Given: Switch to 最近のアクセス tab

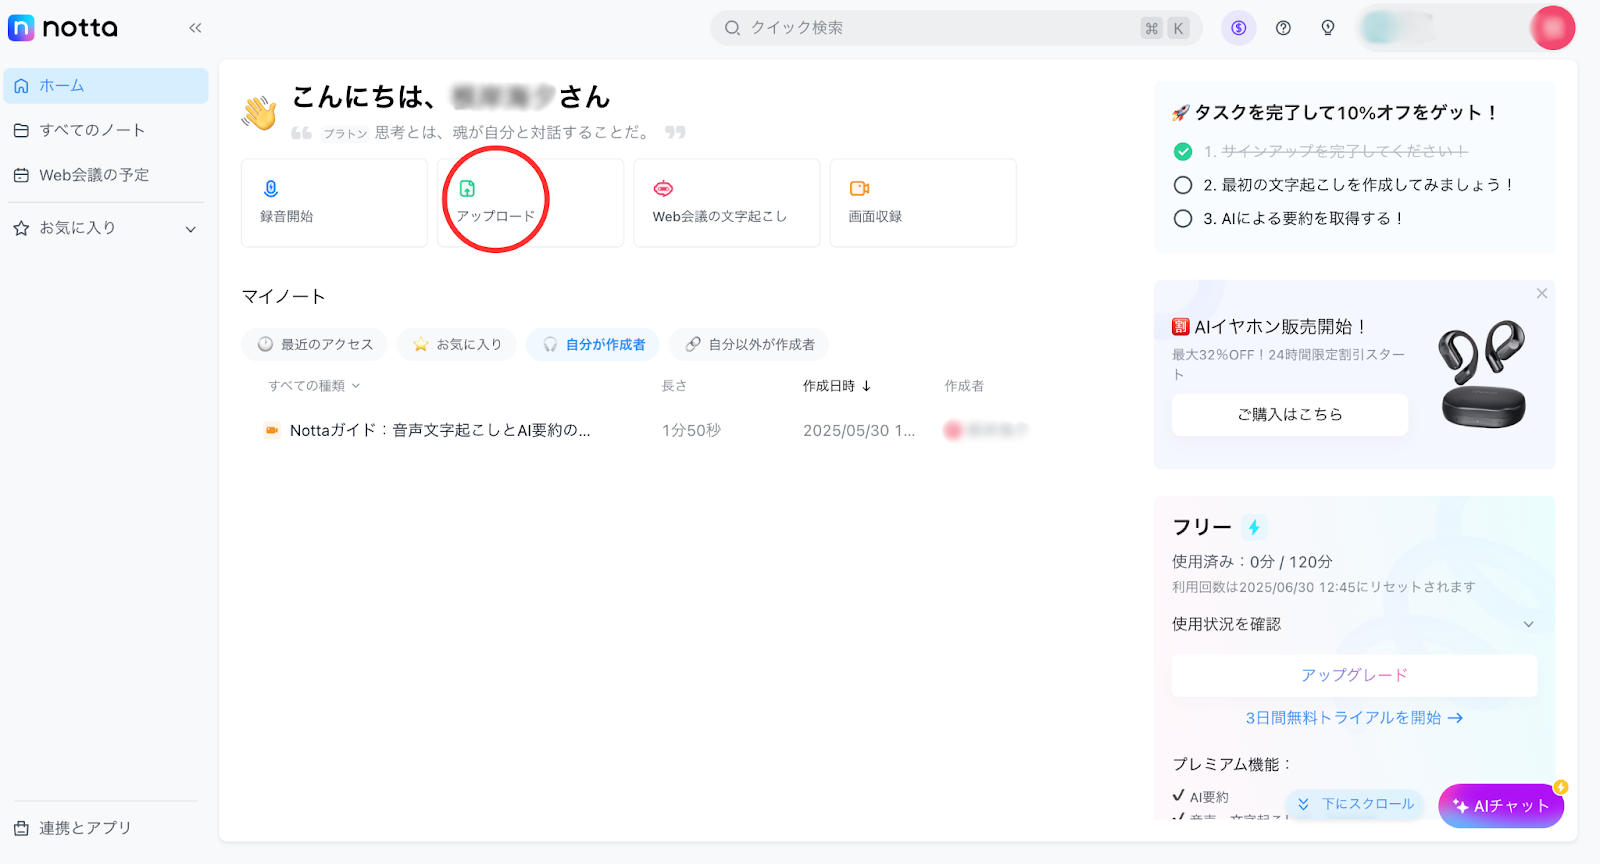Looking at the screenshot, I should click(315, 345).
